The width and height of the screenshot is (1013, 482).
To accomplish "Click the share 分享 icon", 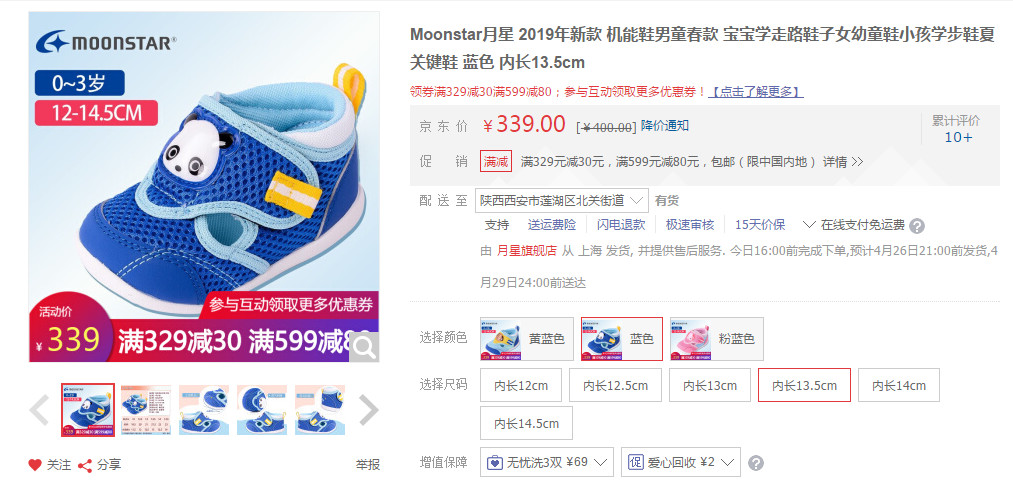I will coord(85,465).
